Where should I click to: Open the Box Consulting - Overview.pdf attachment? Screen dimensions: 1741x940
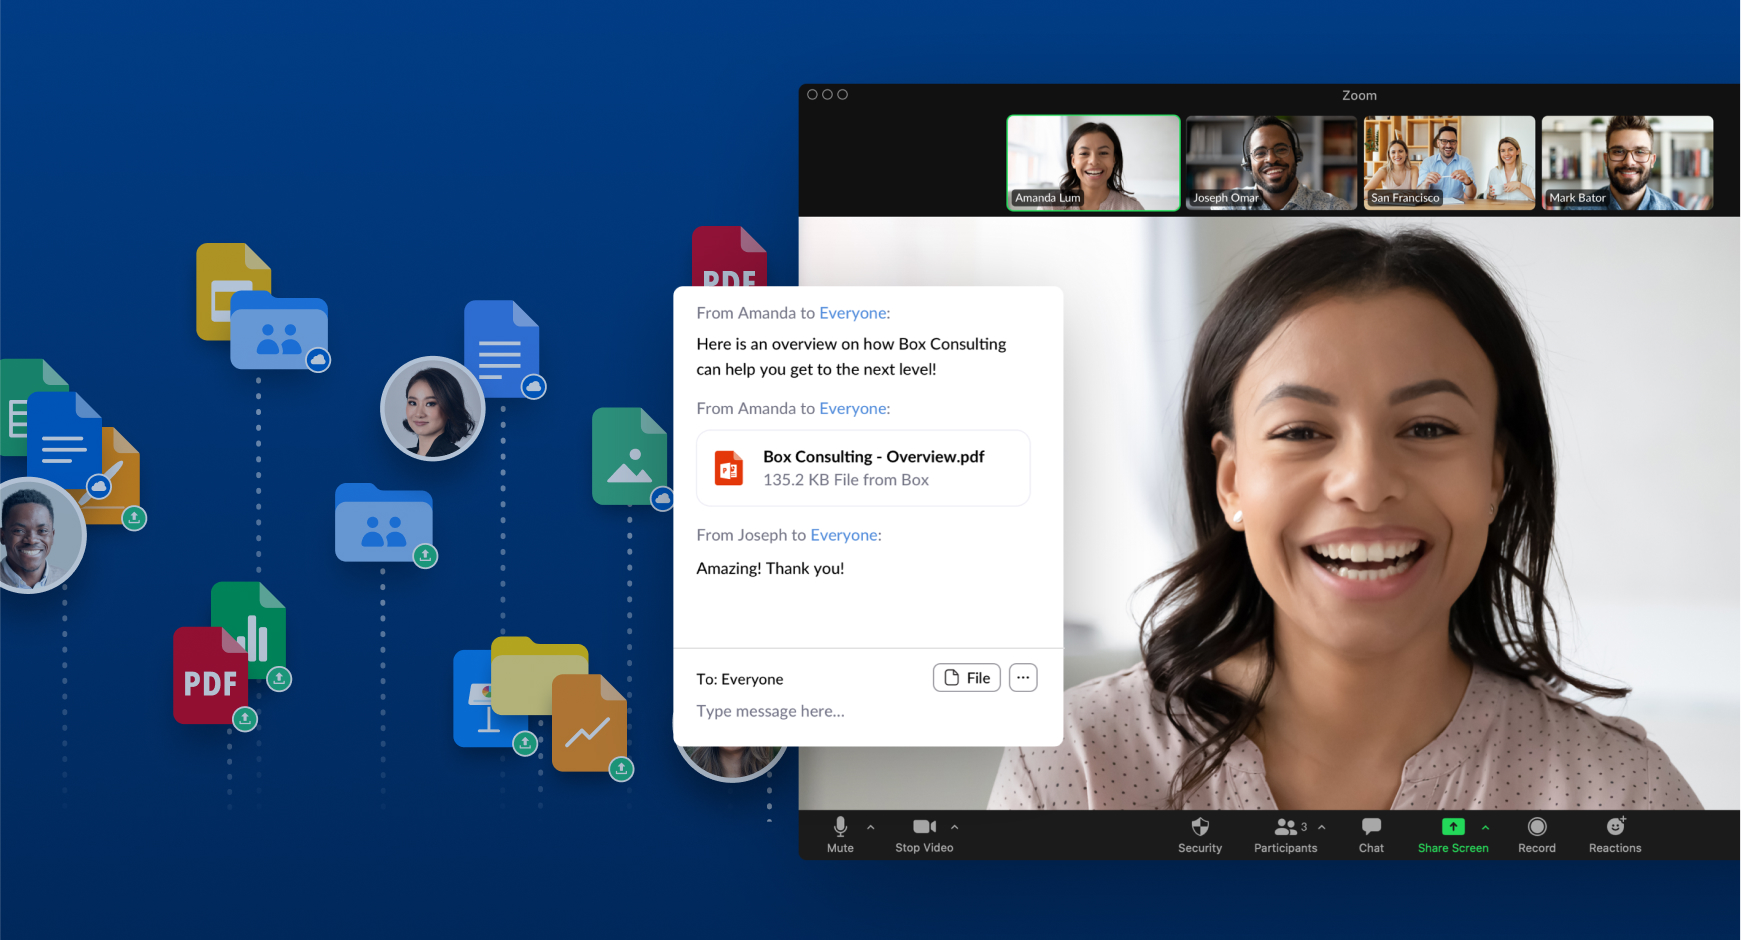coord(863,468)
